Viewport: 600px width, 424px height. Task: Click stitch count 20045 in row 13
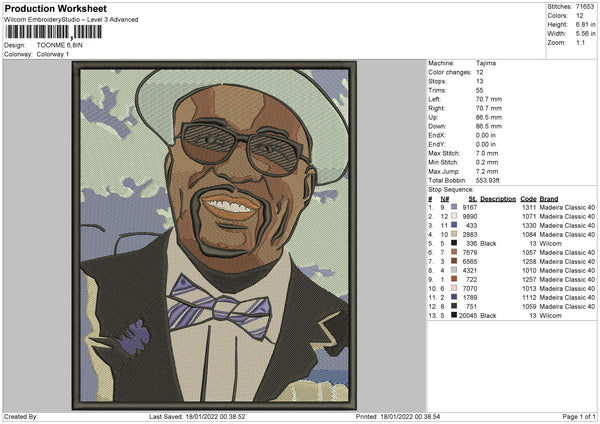click(468, 316)
